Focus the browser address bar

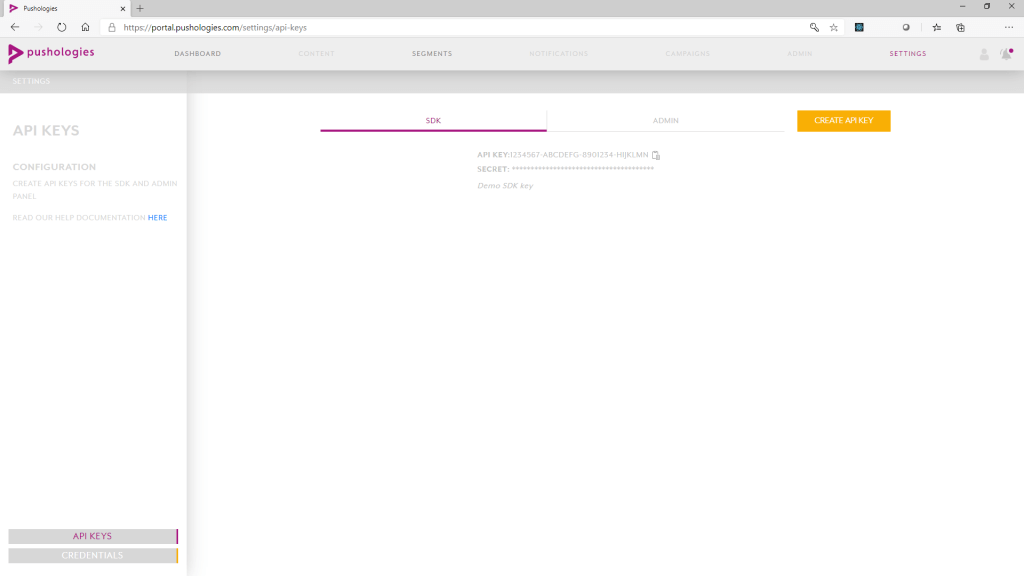457,27
